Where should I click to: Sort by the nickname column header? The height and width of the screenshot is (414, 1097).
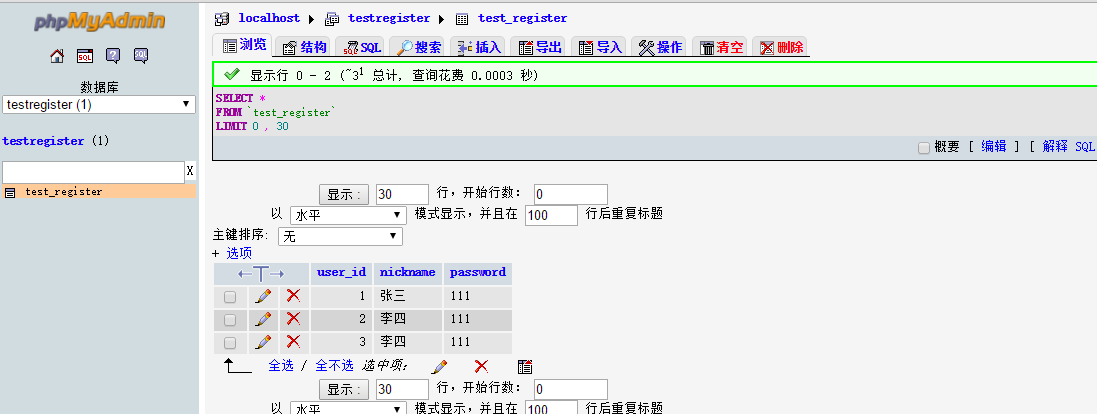[x=407, y=273]
